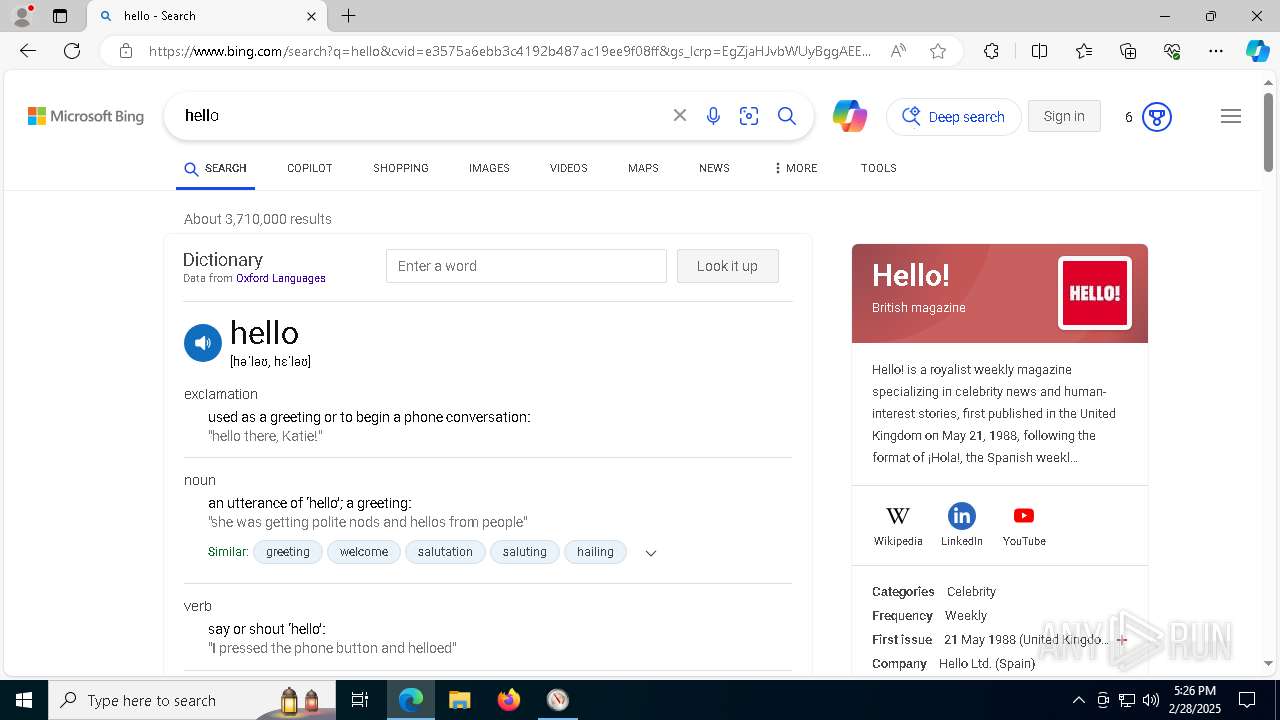Screen dimensions: 1280x720
Task: Open visual search camera icon
Action: tap(749, 116)
